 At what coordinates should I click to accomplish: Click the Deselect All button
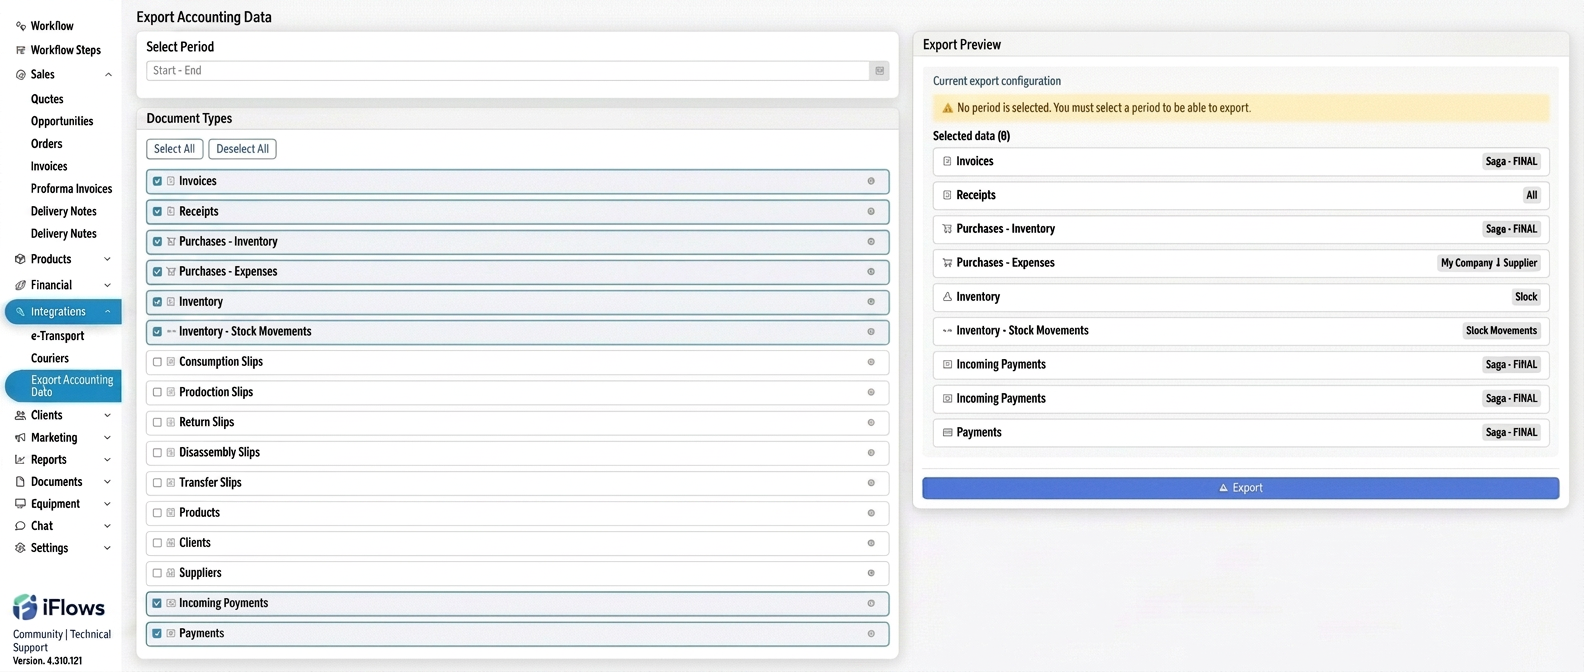tap(242, 149)
